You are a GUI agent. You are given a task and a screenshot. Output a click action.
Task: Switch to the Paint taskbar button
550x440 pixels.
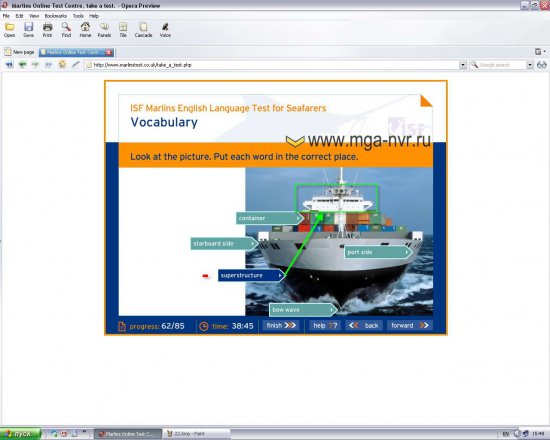click(196, 434)
